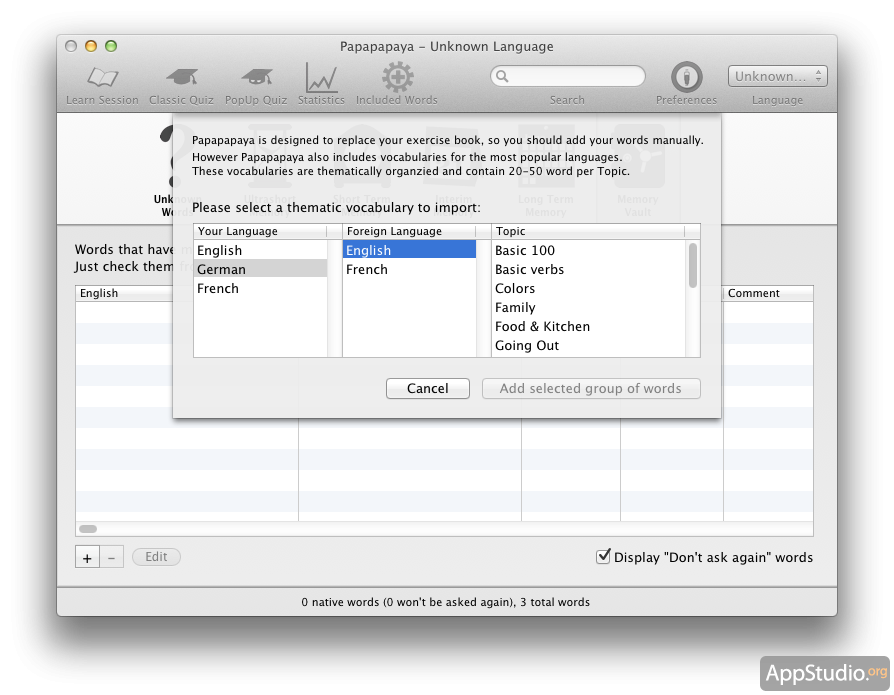Click the Topic column header
The height and width of the screenshot is (695, 894).
point(588,231)
